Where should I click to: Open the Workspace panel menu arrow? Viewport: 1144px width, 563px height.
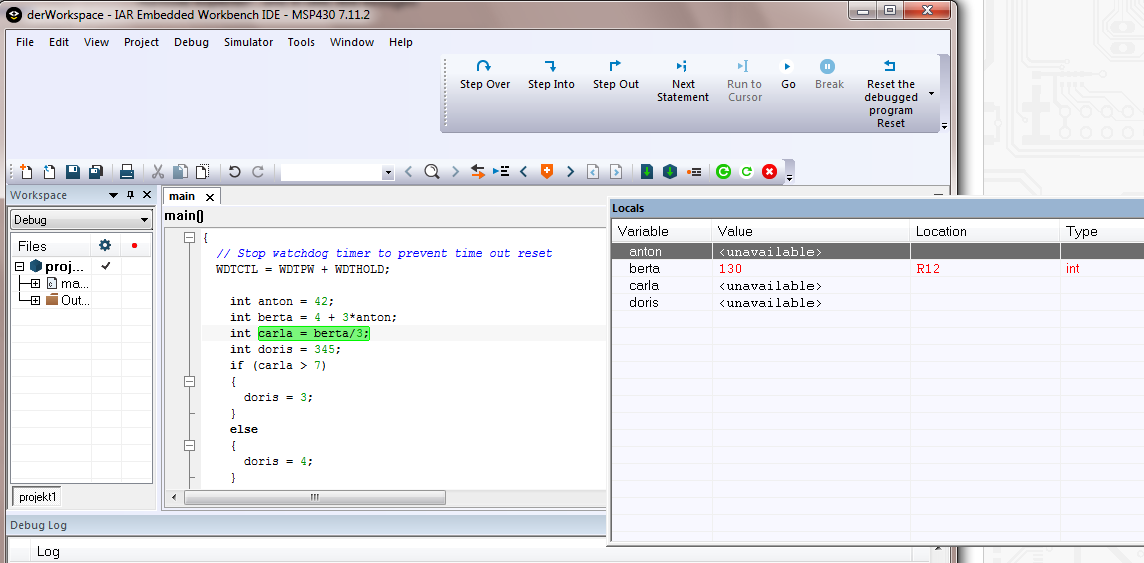click(113, 195)
